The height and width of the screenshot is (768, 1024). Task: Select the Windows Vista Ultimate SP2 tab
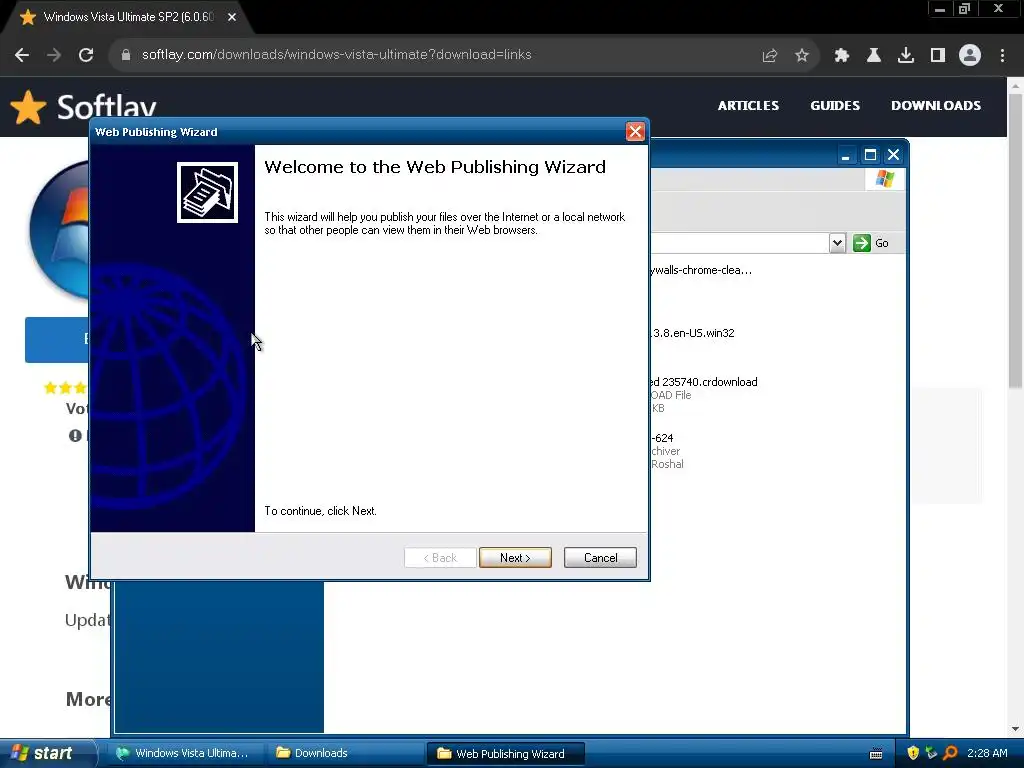point(128,17)
